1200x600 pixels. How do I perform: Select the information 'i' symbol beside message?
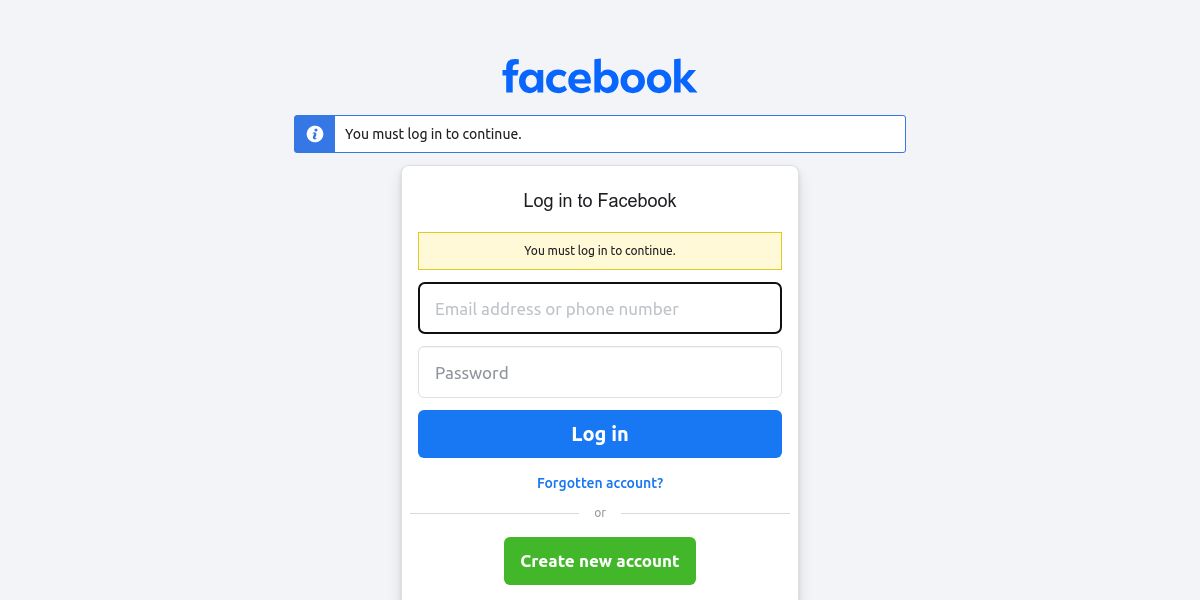[314, 134]
